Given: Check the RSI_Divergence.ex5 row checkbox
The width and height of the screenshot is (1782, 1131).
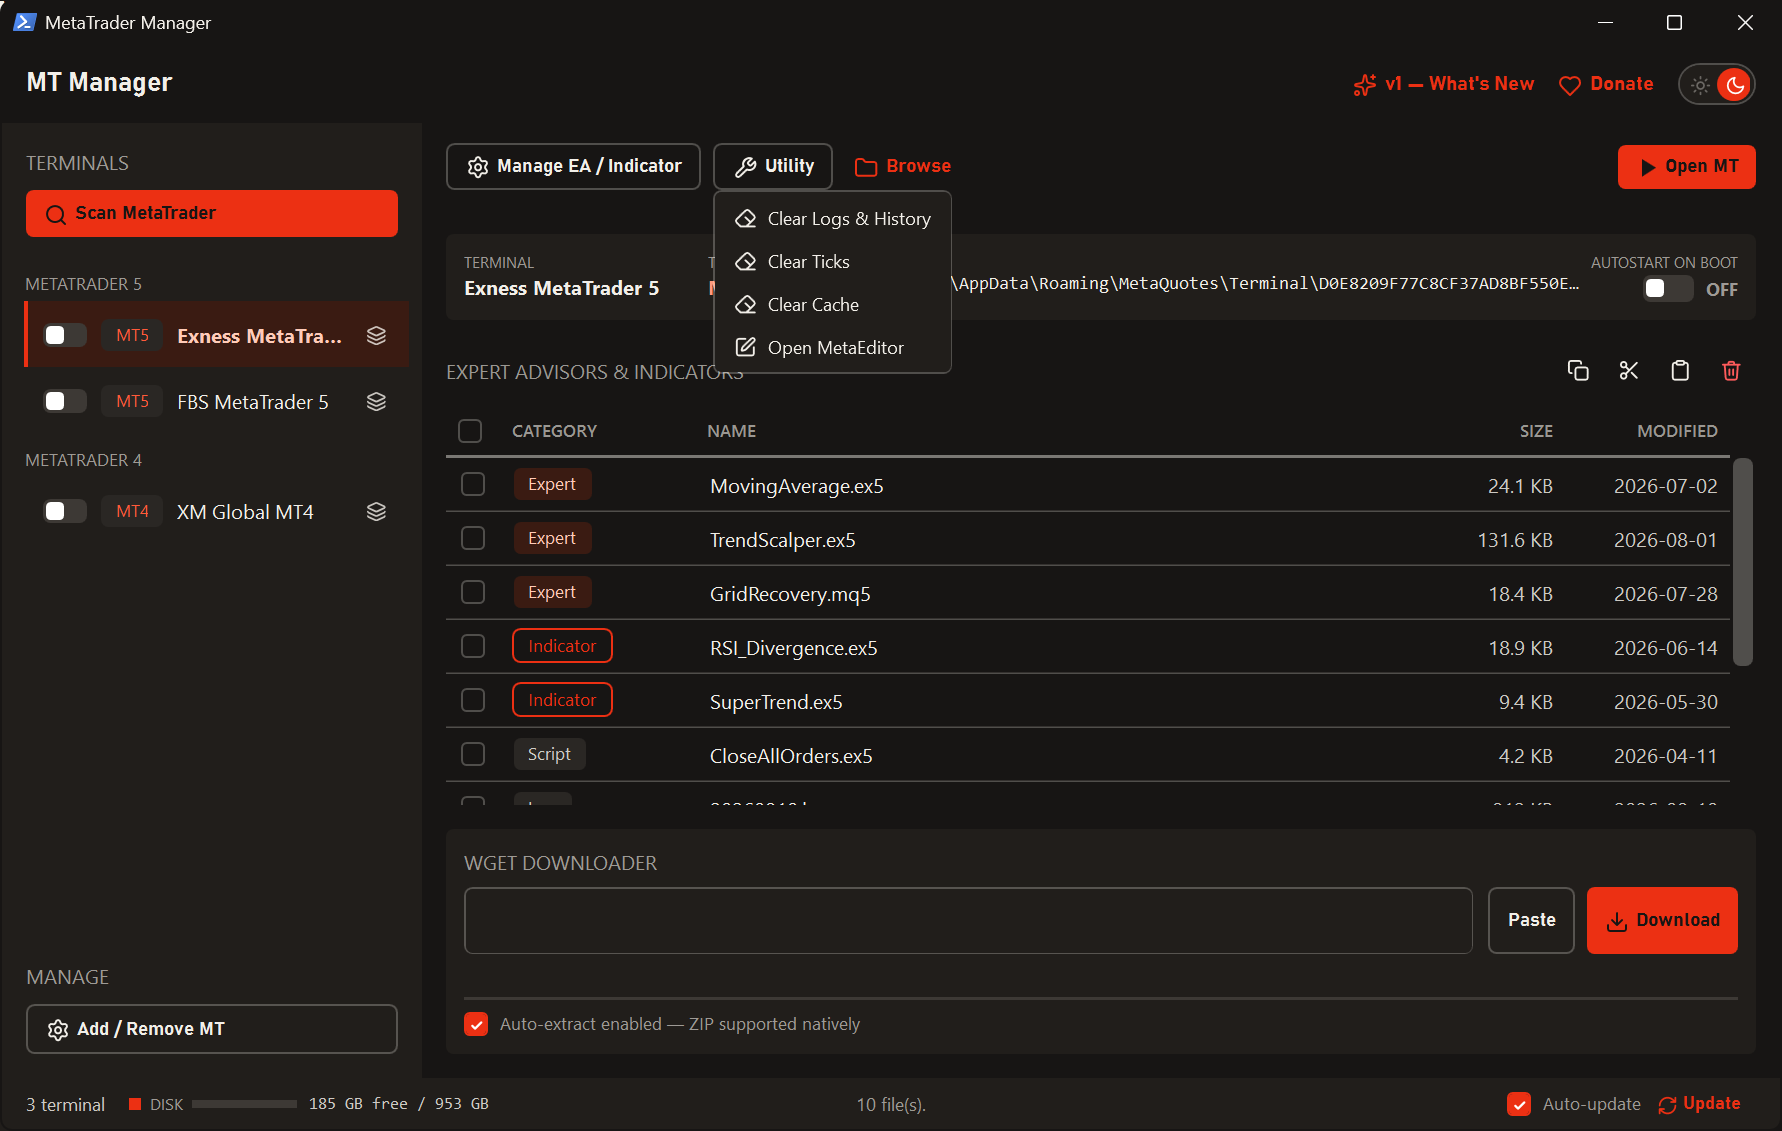Looking at the screenshot, I should click(x=473, y=647).
